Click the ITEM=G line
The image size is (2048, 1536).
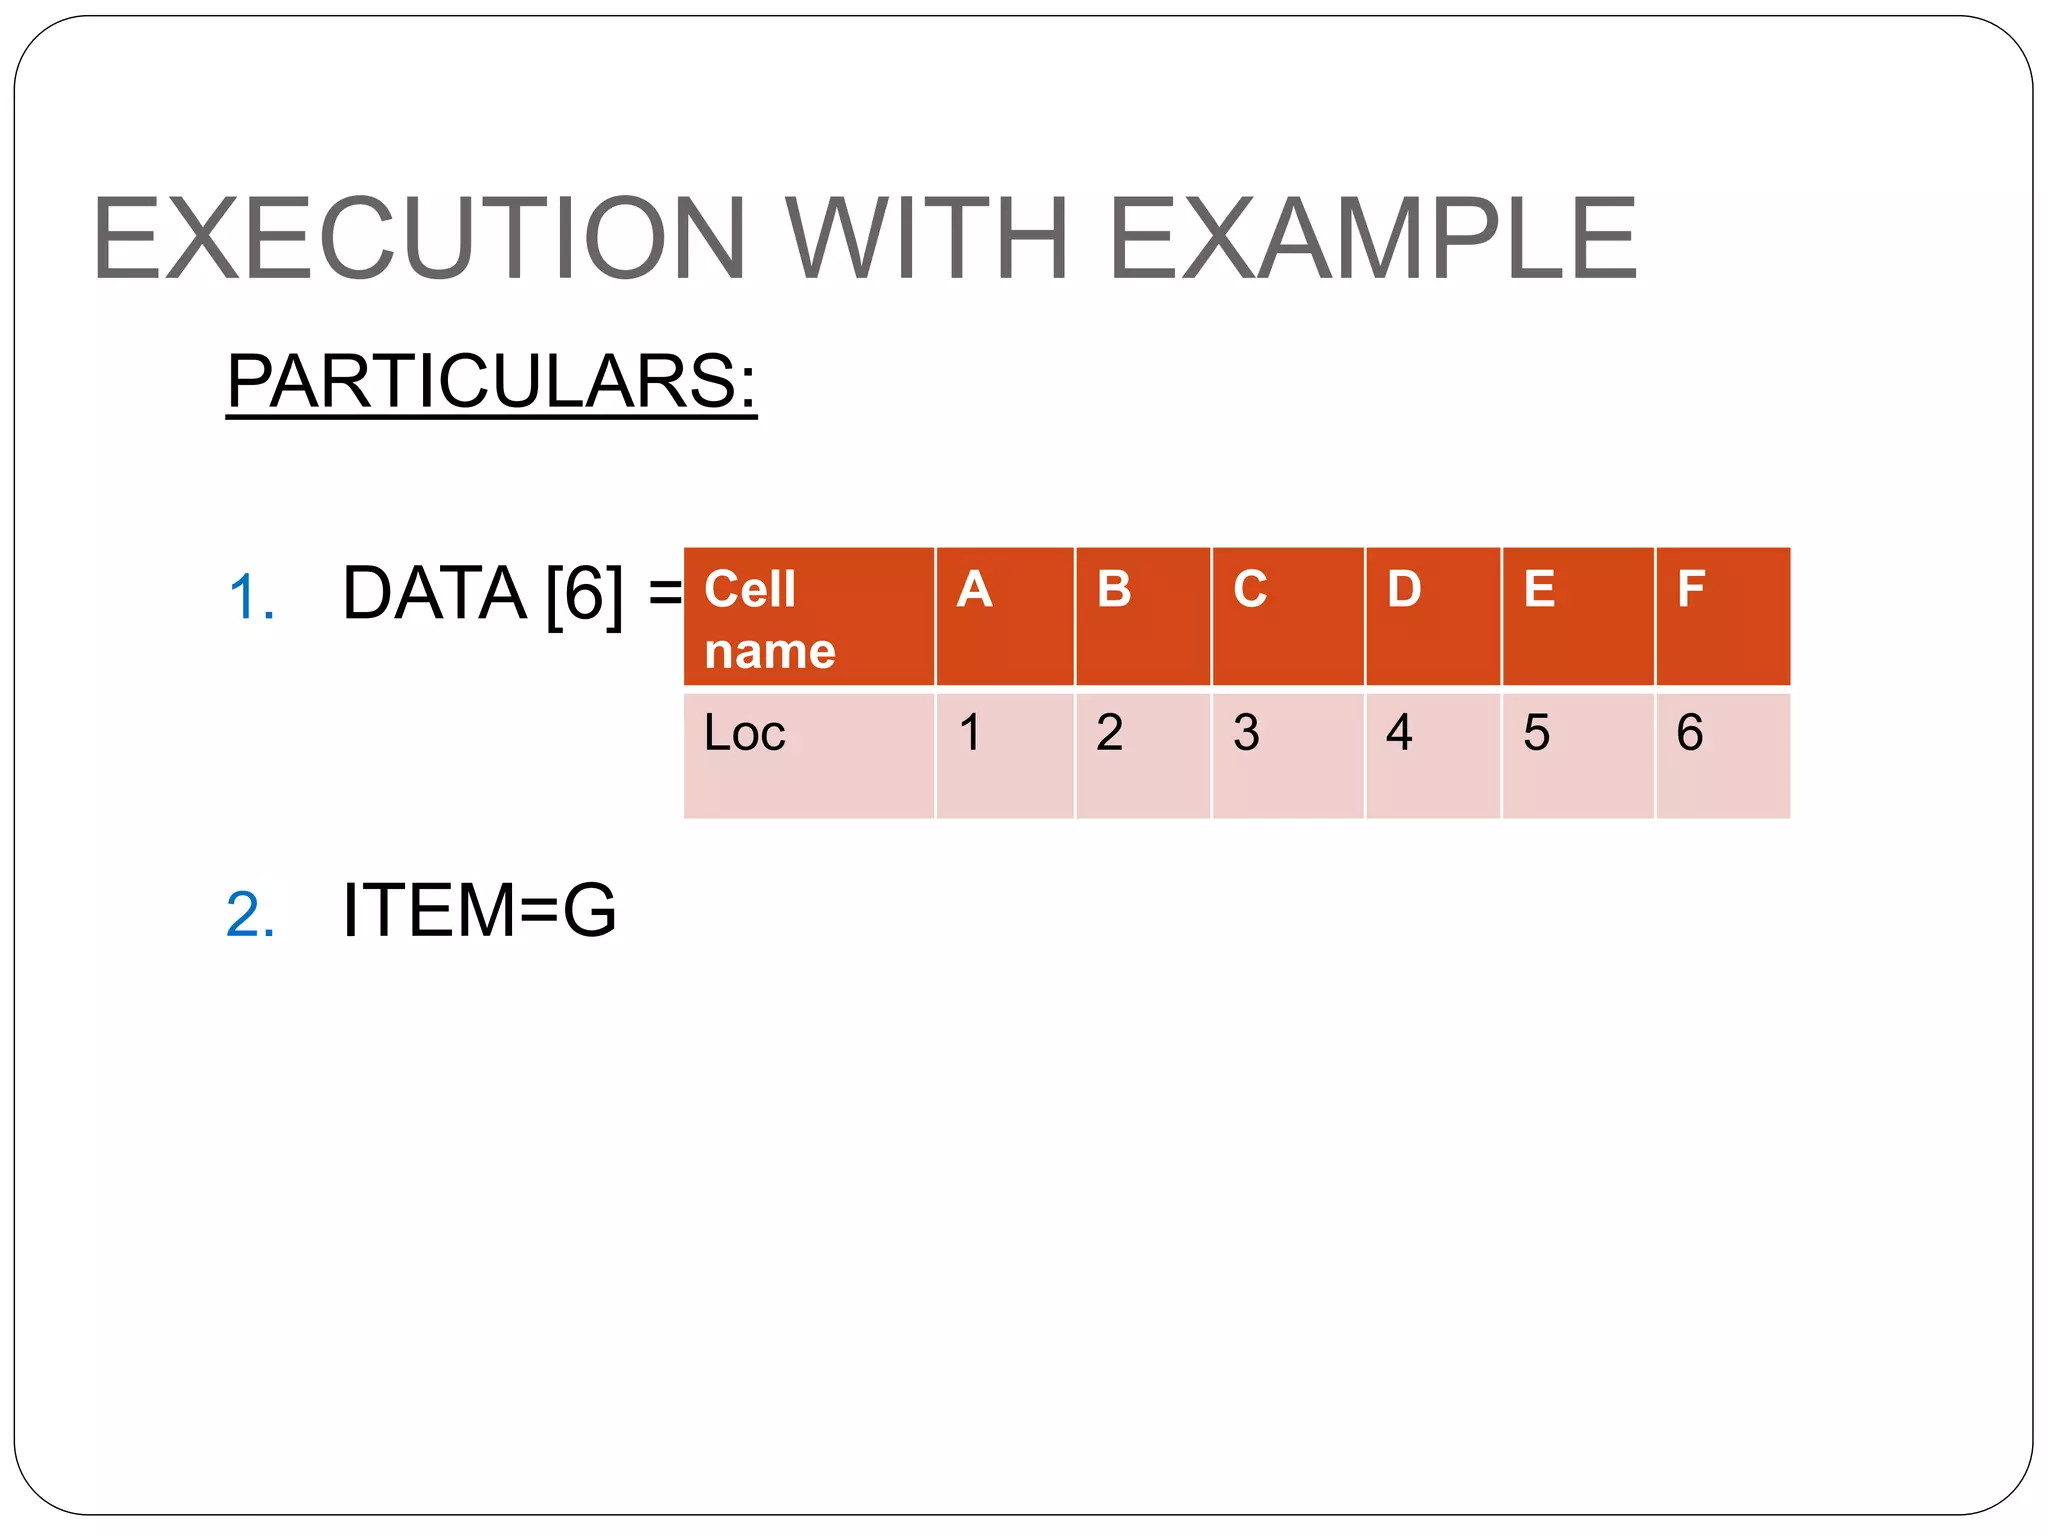(x=479, y=910)
